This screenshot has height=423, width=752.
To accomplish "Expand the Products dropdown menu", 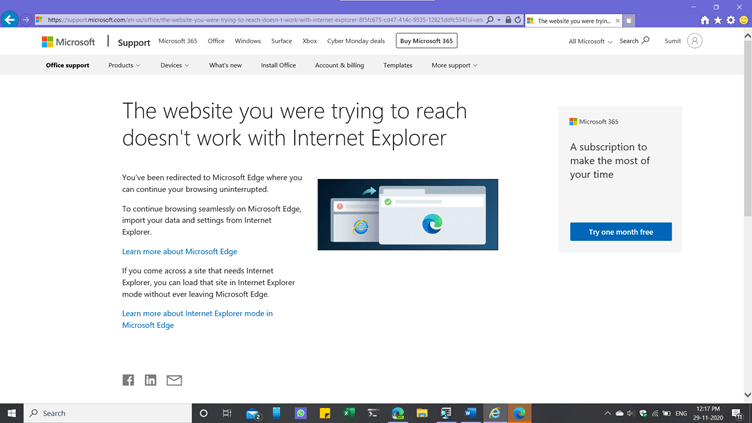I will point(124,65).
